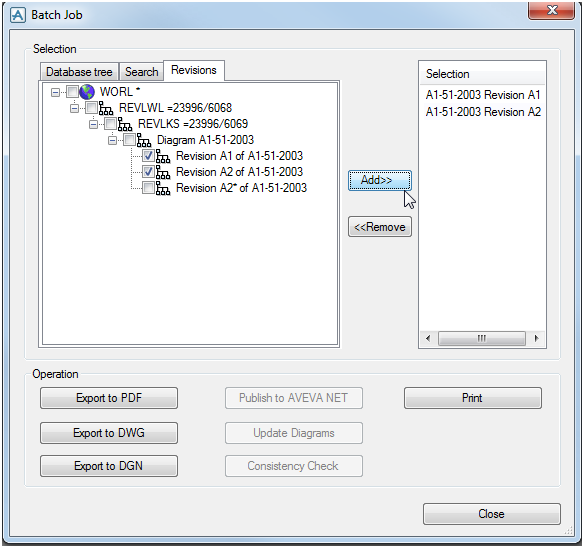The height and width of the screenshot is (547, 584).
Task: Click the WORL globe icon
Action: pos(87,92)
